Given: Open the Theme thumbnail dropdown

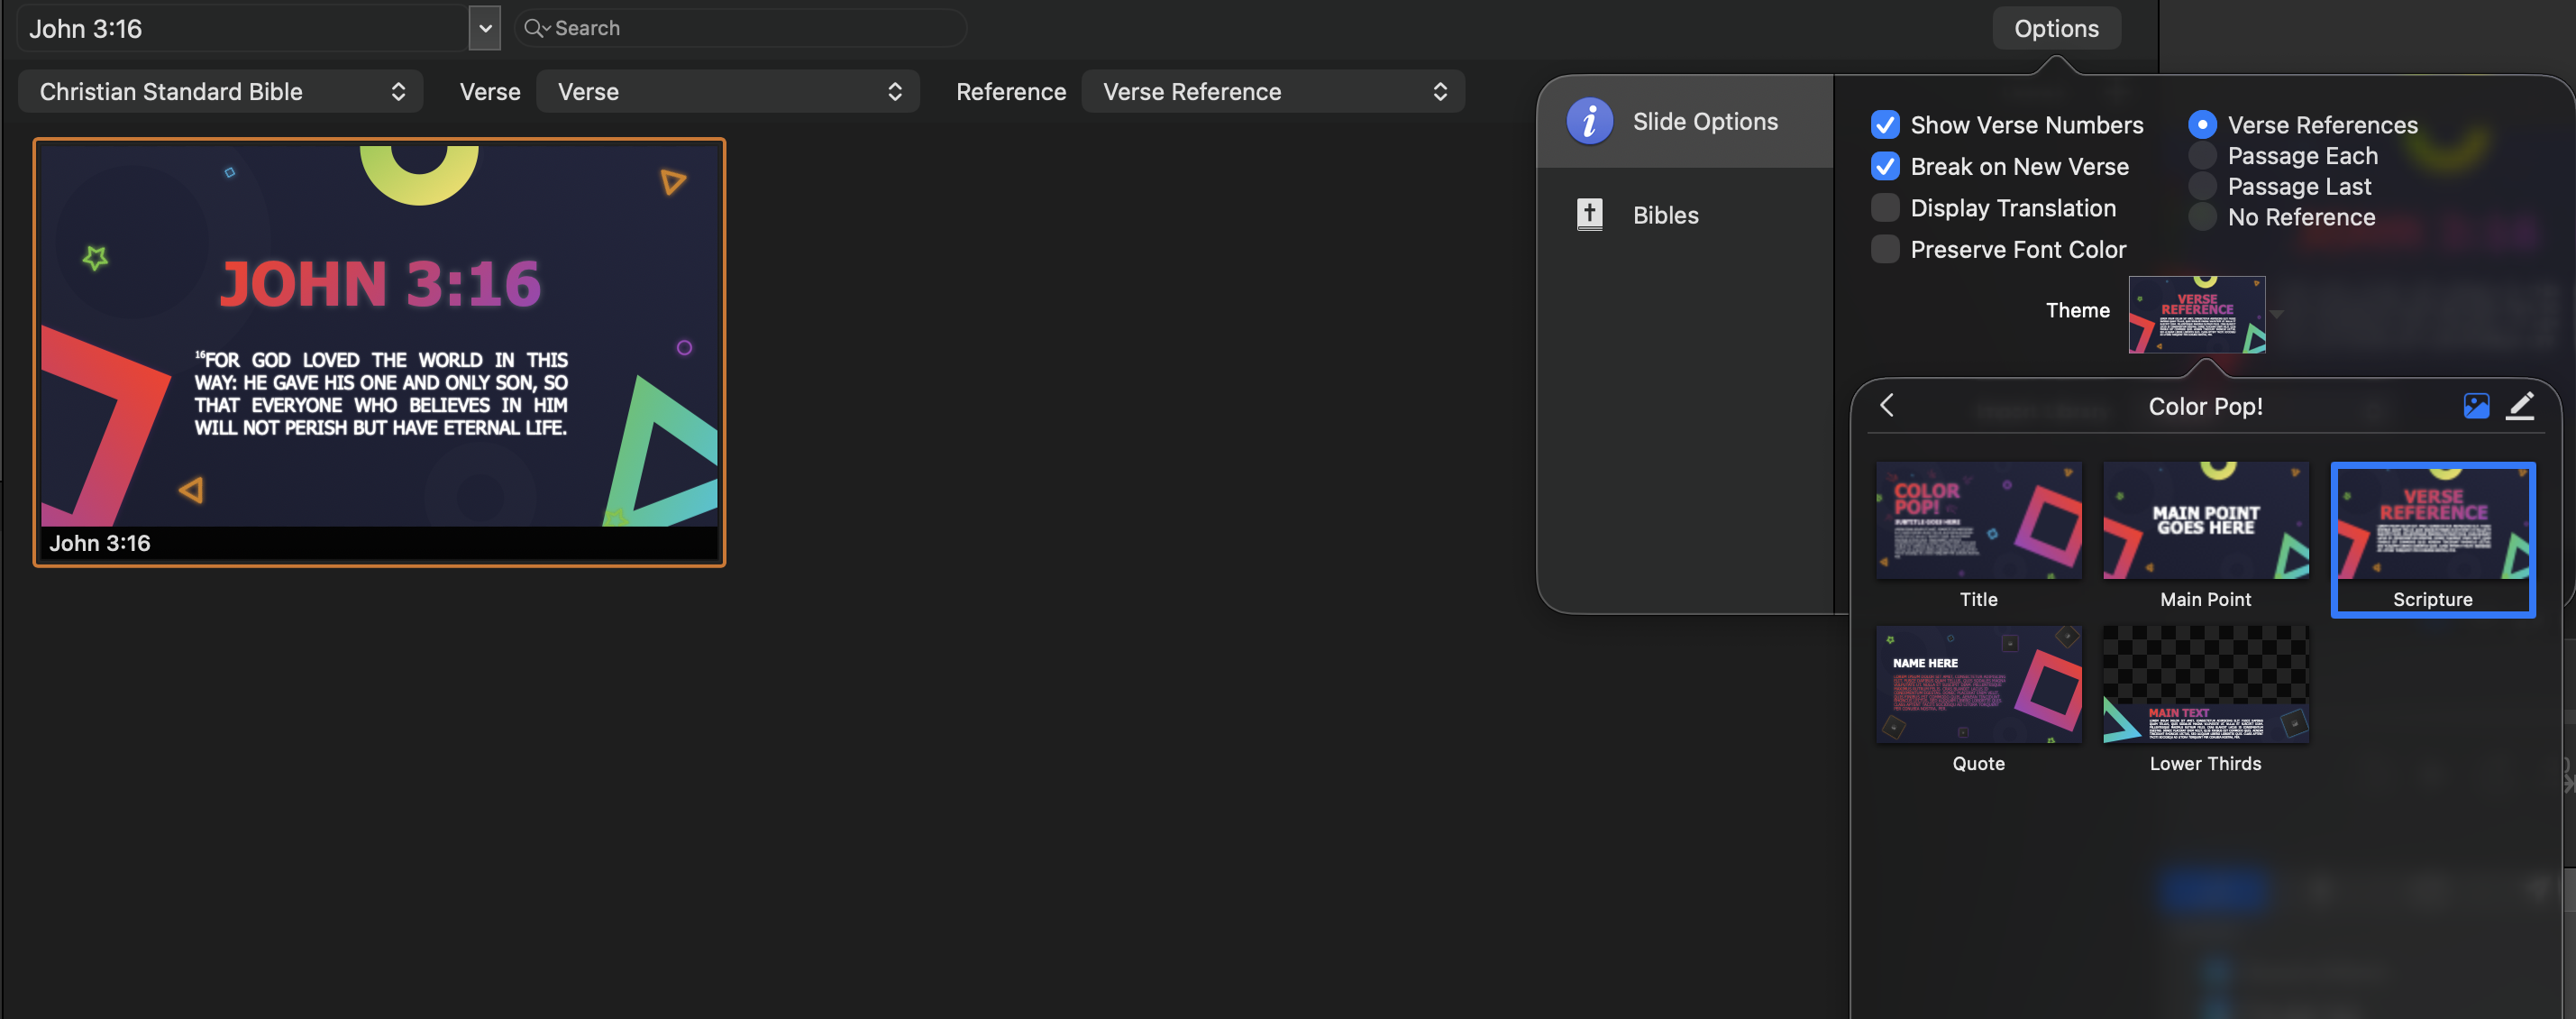Looking at the screenshot, I should click(2197, 314).
